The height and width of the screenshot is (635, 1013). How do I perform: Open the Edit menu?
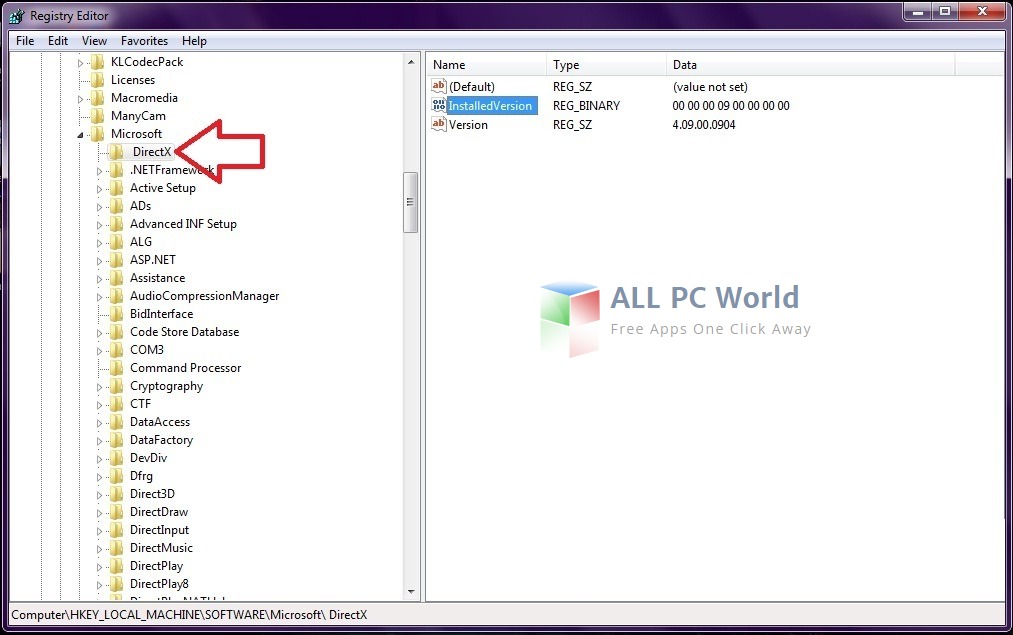[57, 41]
